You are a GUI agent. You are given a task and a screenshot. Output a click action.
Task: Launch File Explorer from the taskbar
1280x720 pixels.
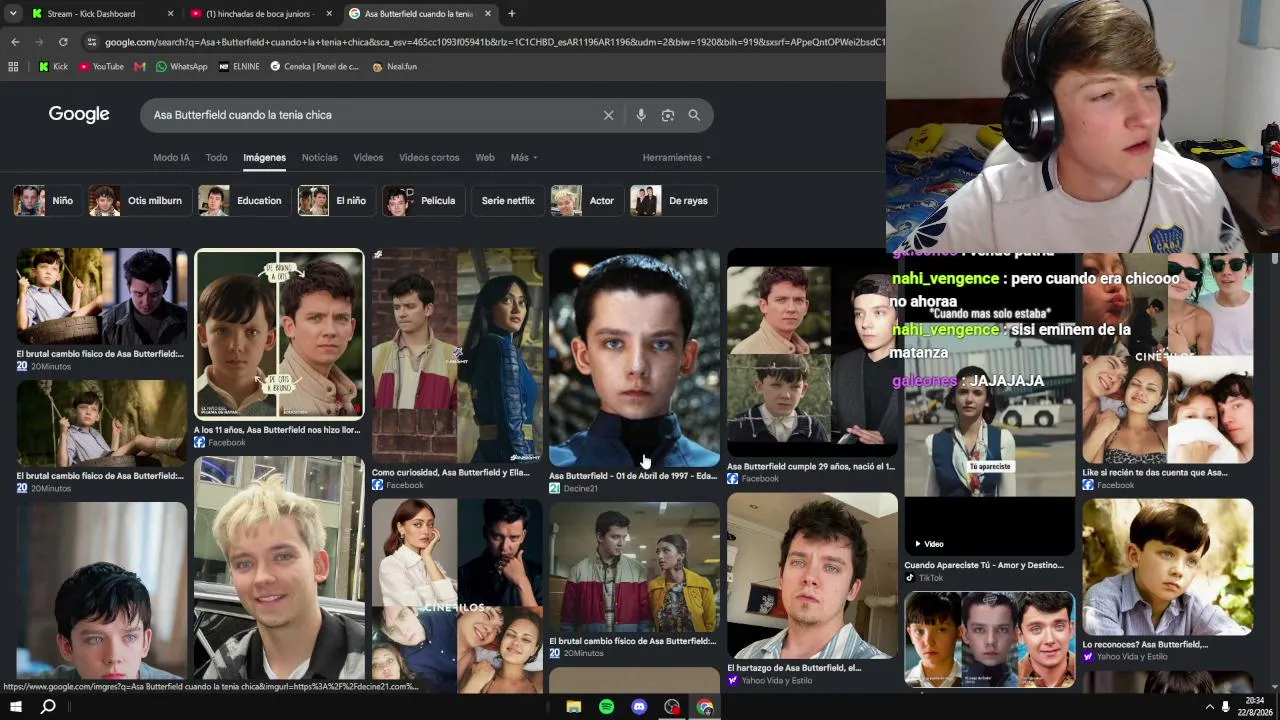tap(573, 707)
